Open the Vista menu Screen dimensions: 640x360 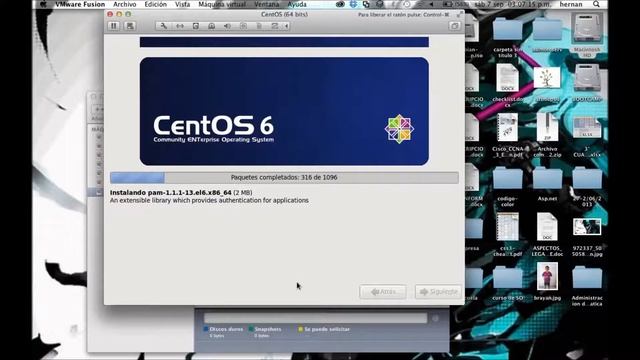[182, 4]
